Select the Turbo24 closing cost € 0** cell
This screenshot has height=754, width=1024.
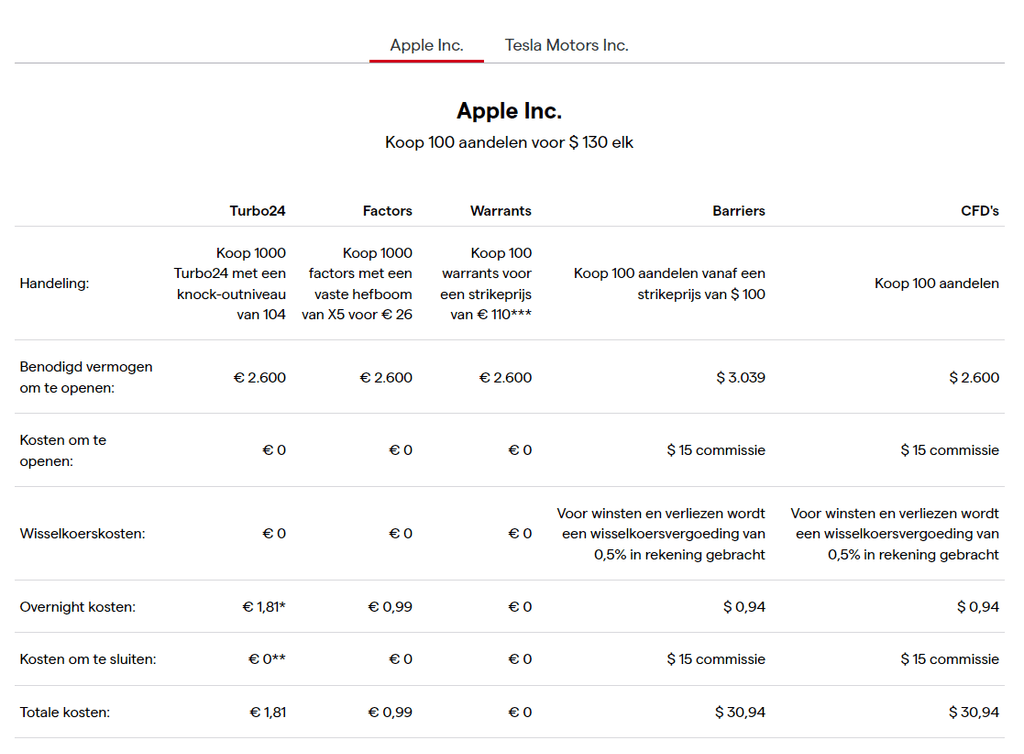(266, 660)
